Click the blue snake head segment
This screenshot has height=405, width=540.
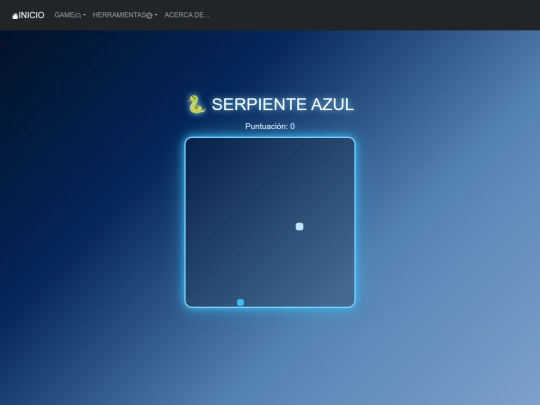pyautogui.click(x=241, y=302)
